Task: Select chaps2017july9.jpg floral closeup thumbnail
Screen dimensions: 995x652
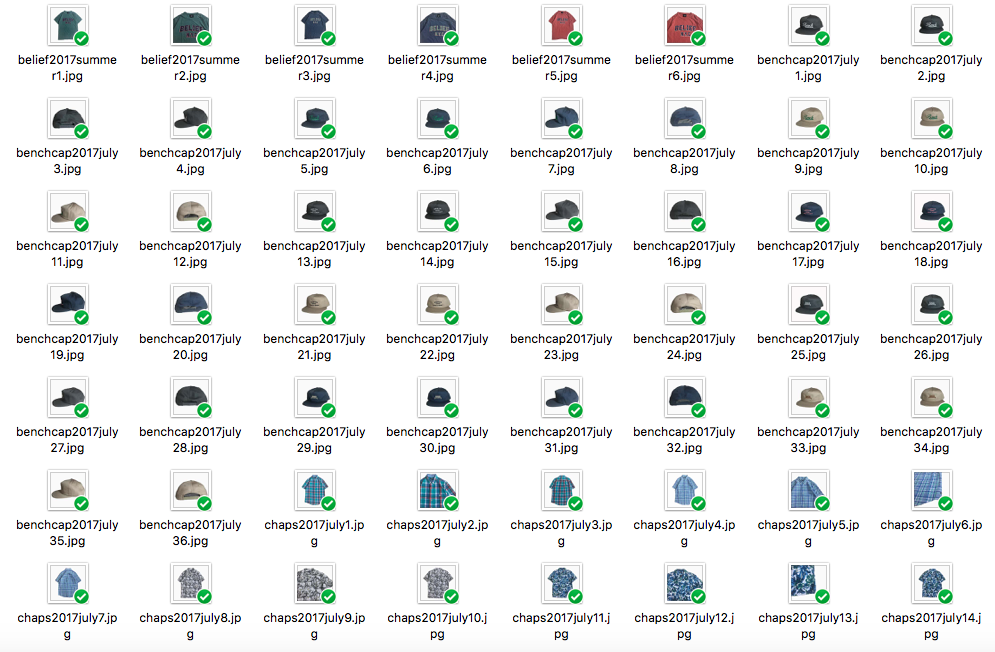Action: point(315,583)
